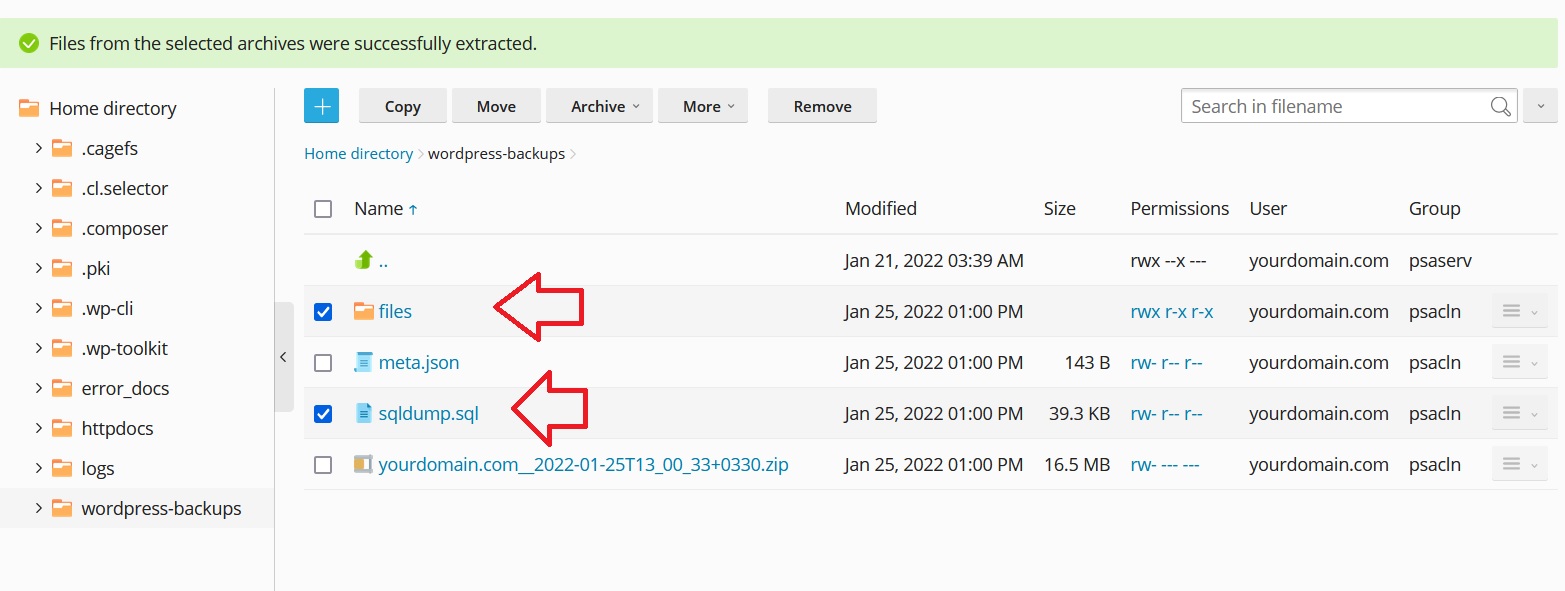Click the sqldump.sql file icon

364,414
